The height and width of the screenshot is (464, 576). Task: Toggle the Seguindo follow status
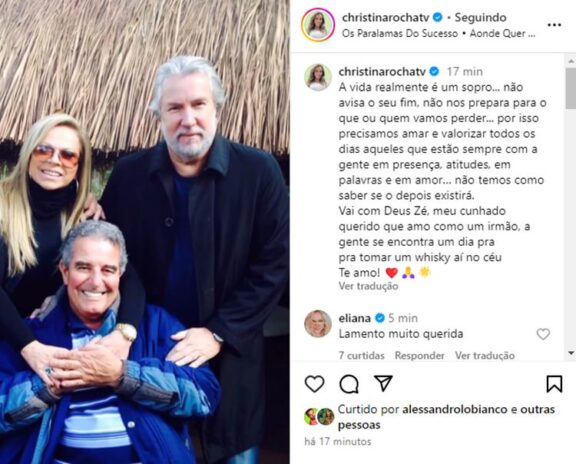480,17
